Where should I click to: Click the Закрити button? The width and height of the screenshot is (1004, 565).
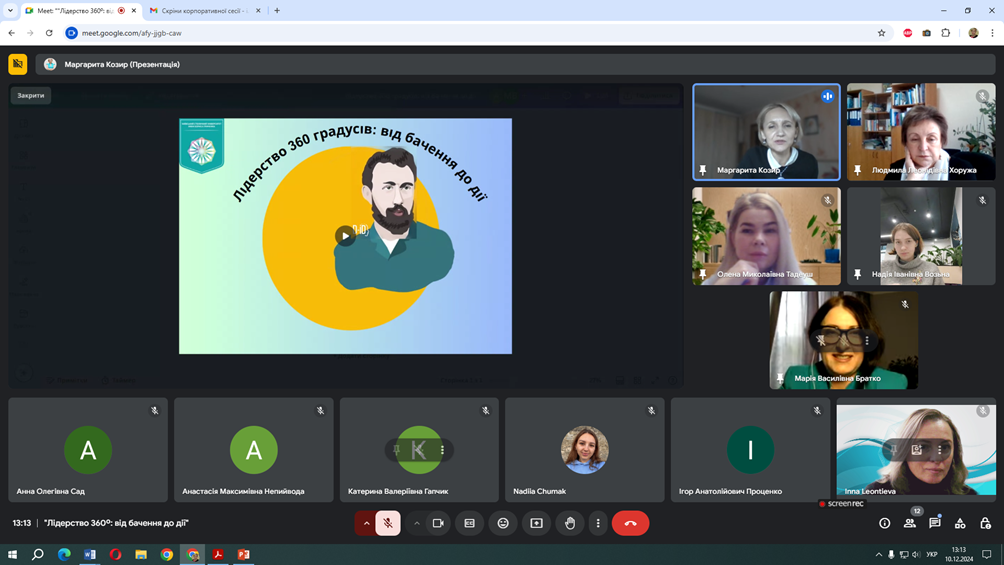[31, 96]
